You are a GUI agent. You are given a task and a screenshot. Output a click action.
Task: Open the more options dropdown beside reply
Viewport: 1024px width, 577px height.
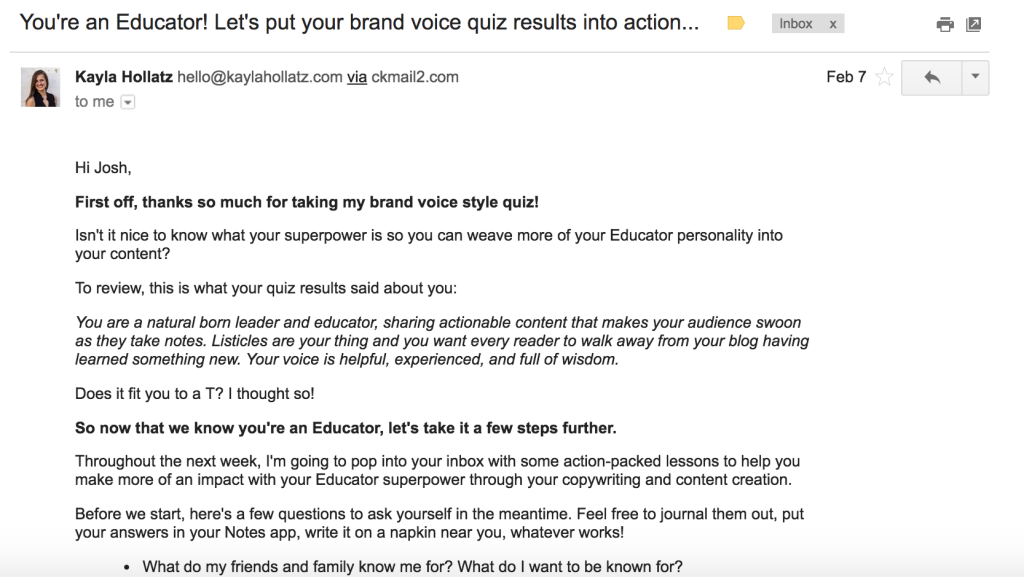(x=975, y=78)
